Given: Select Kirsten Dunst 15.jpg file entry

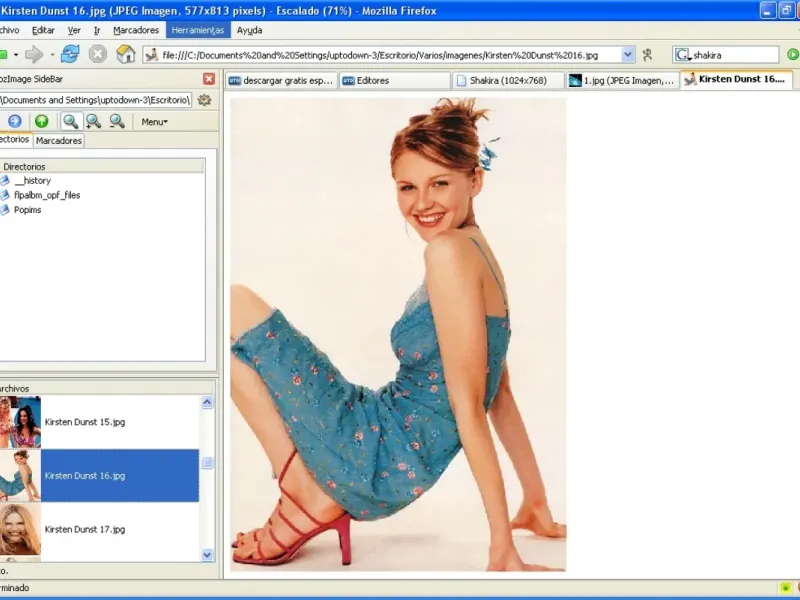Looking at the screenshot, I should pyautogui.click(x=99, y=422).
